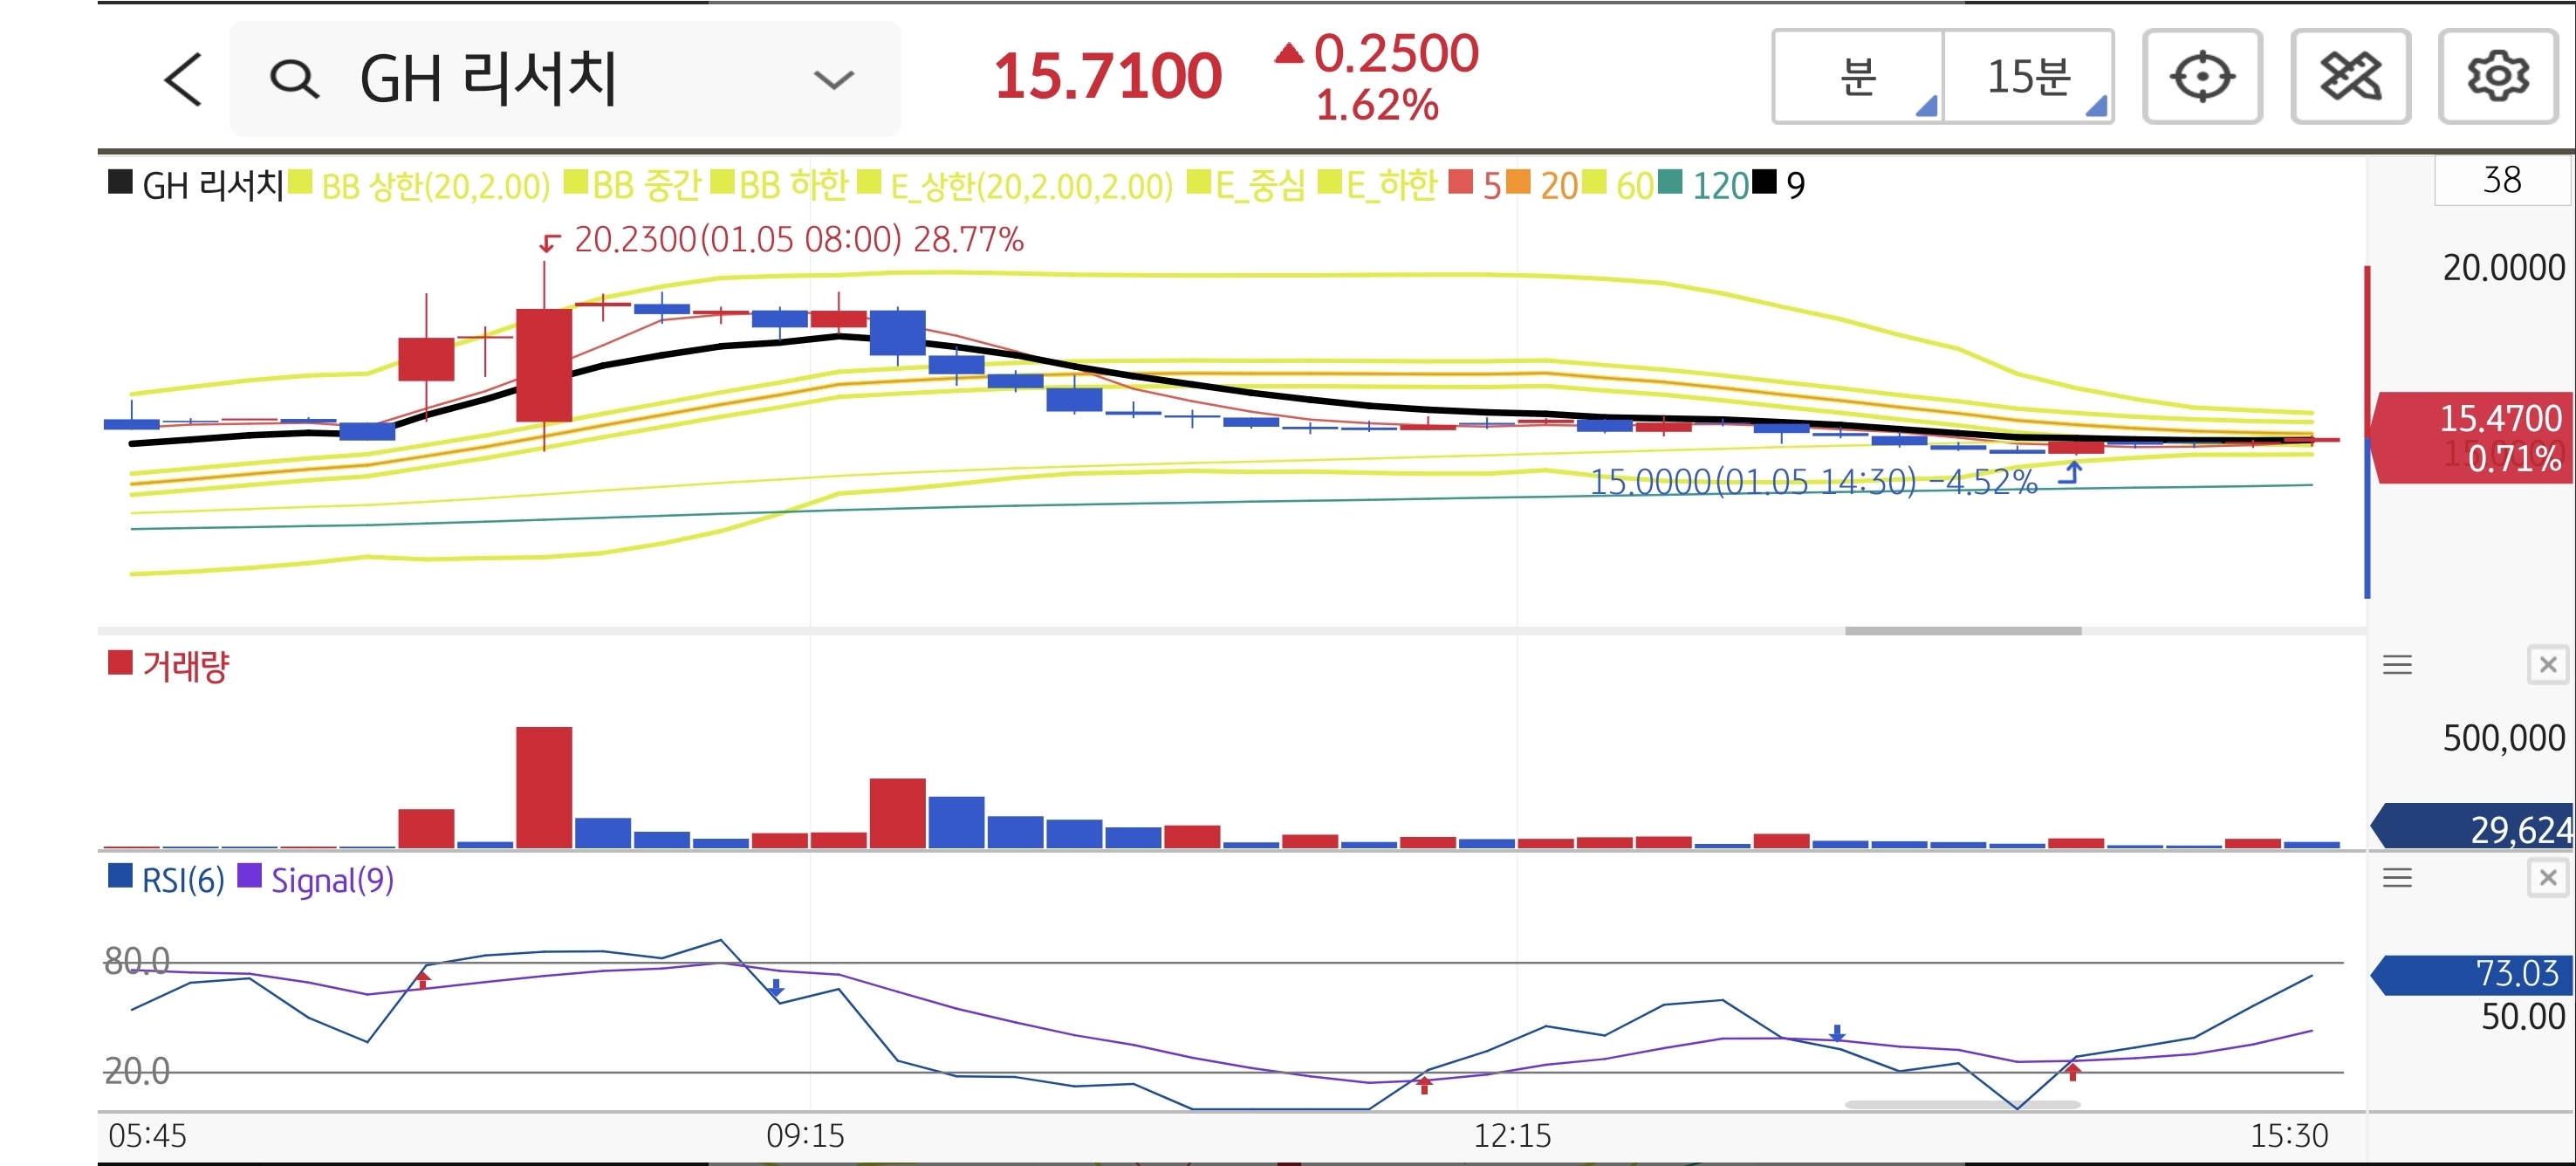2576x1166 pixels.
Task: Open RSI panel hamburger menu icon
Action: tap(2397, 878)
